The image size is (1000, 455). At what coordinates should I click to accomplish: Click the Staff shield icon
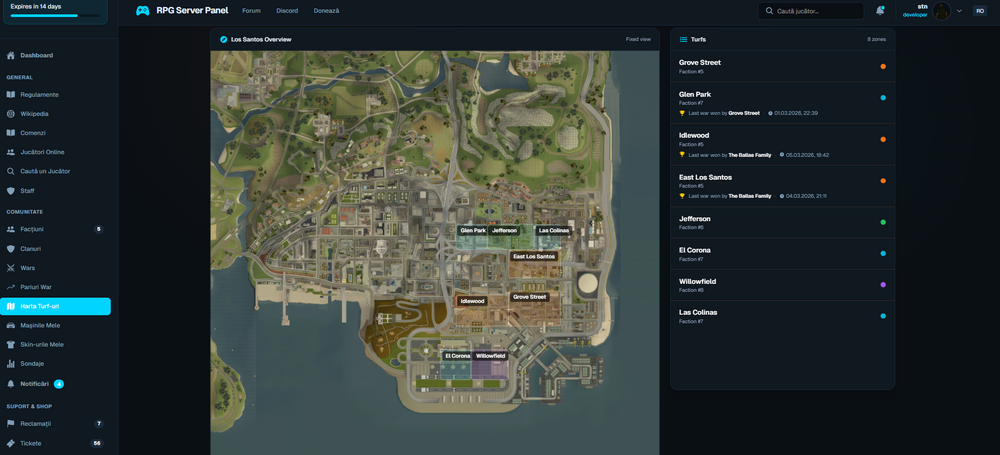pos(11,191)
